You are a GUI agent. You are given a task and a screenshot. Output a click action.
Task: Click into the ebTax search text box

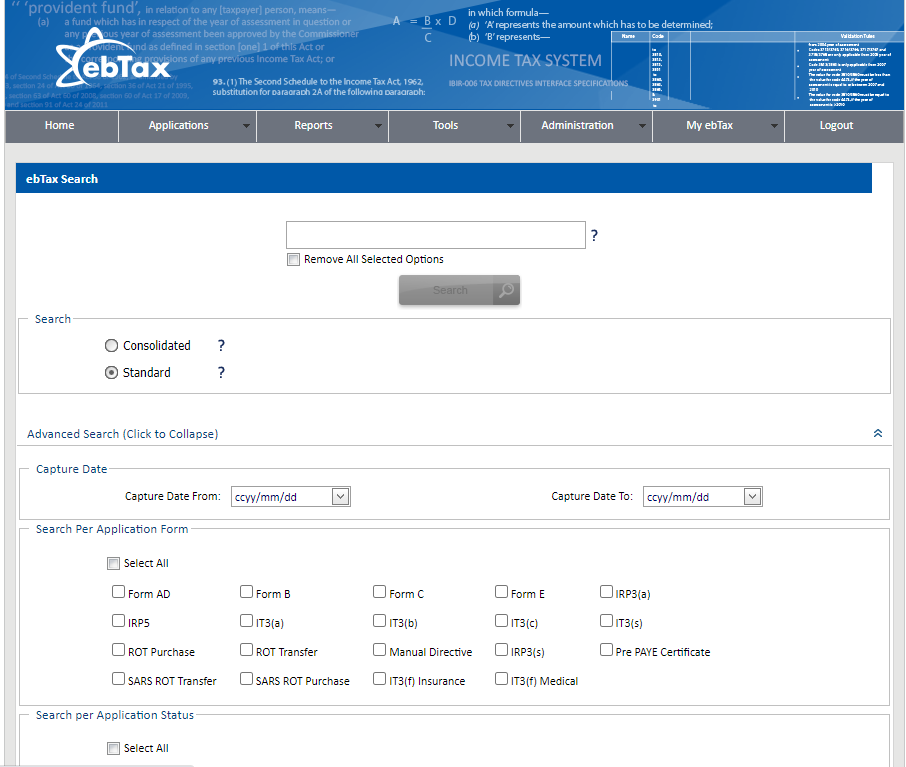pos(436,235)
